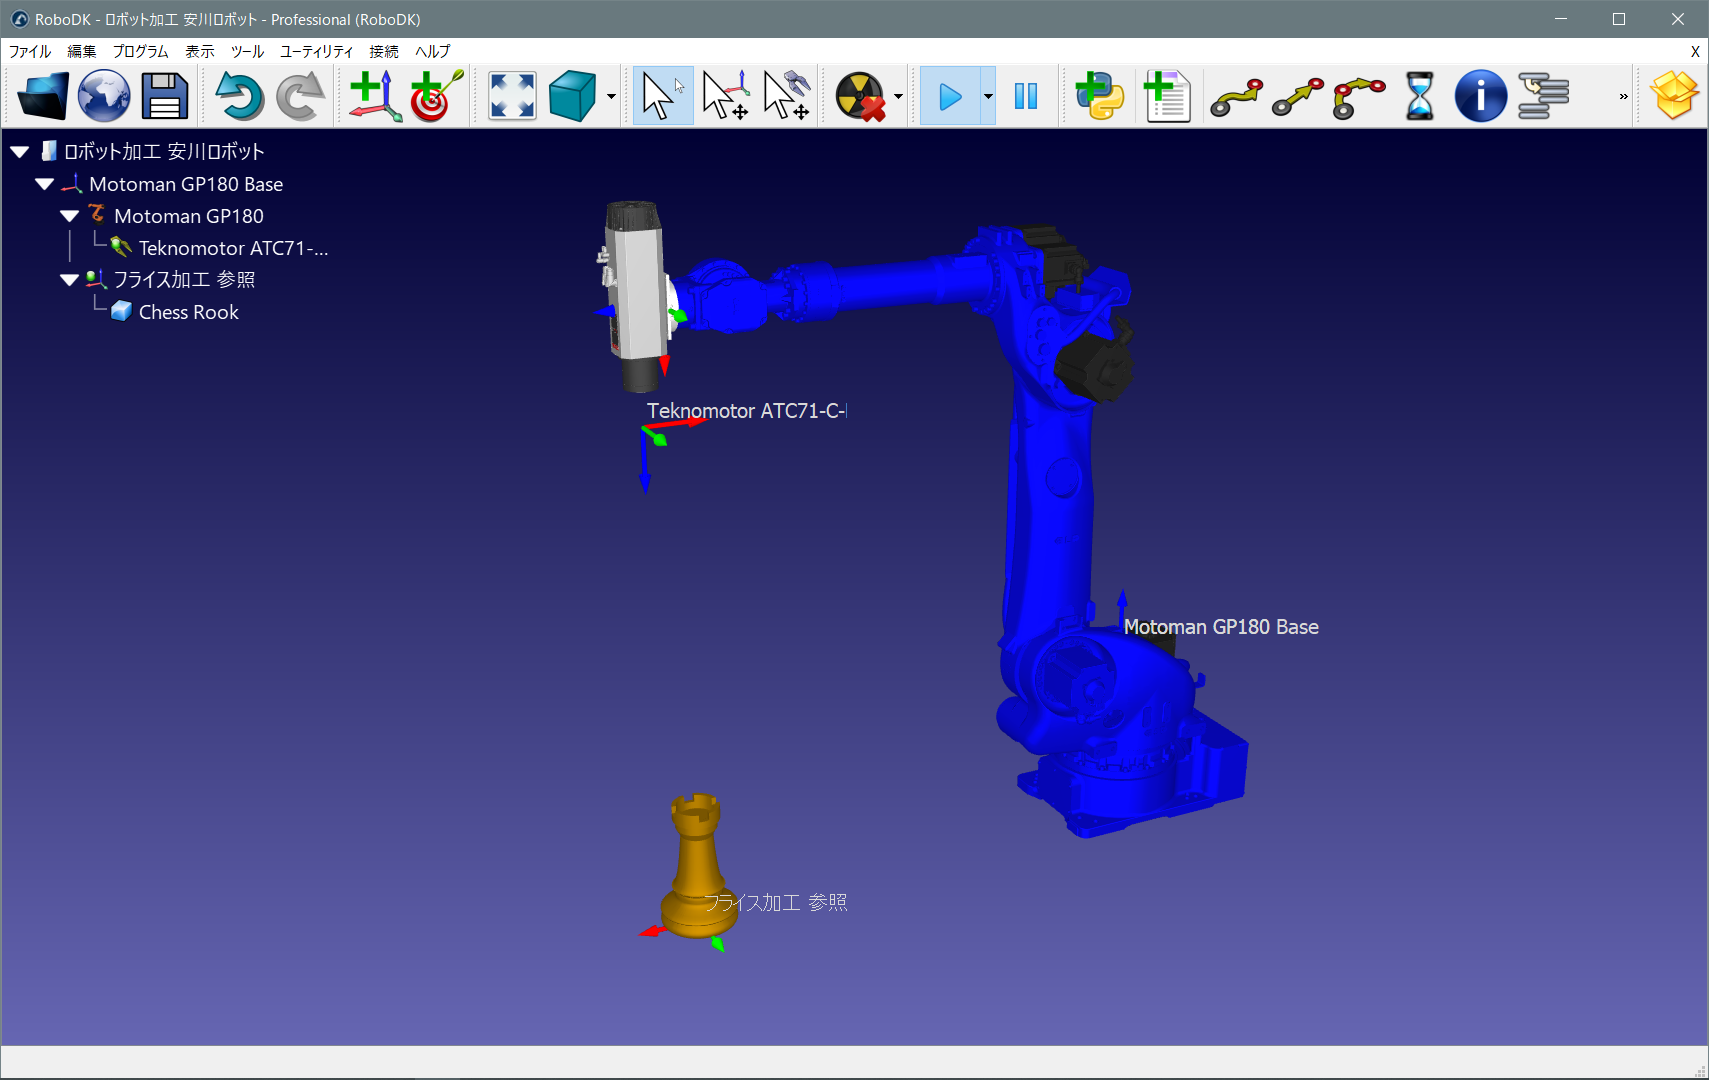Open the 接続 menu

coord(384,52)
